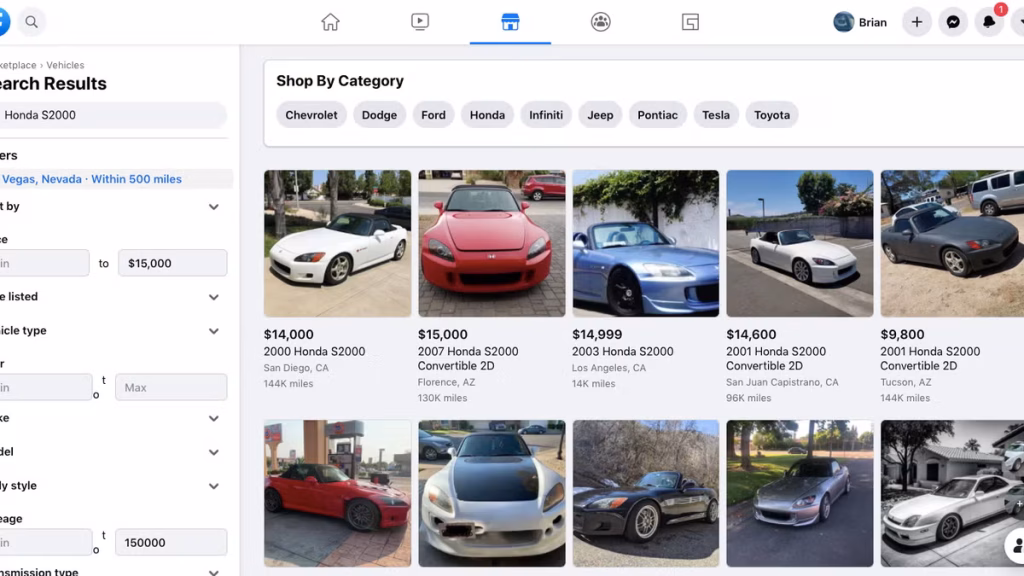The width and height of the screenshot is (1024, 576).
Task: Open the notifications bell
Action: pos(989,21)
